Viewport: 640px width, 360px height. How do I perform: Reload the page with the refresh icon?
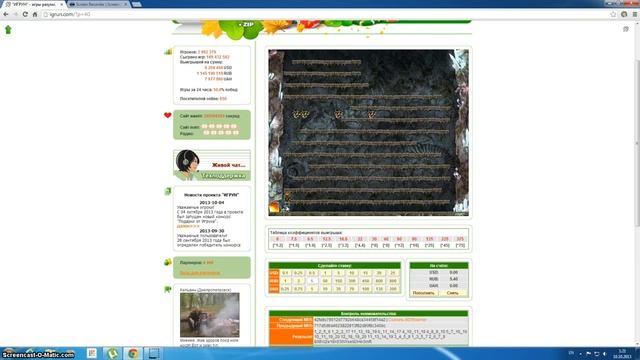[25, 14]
